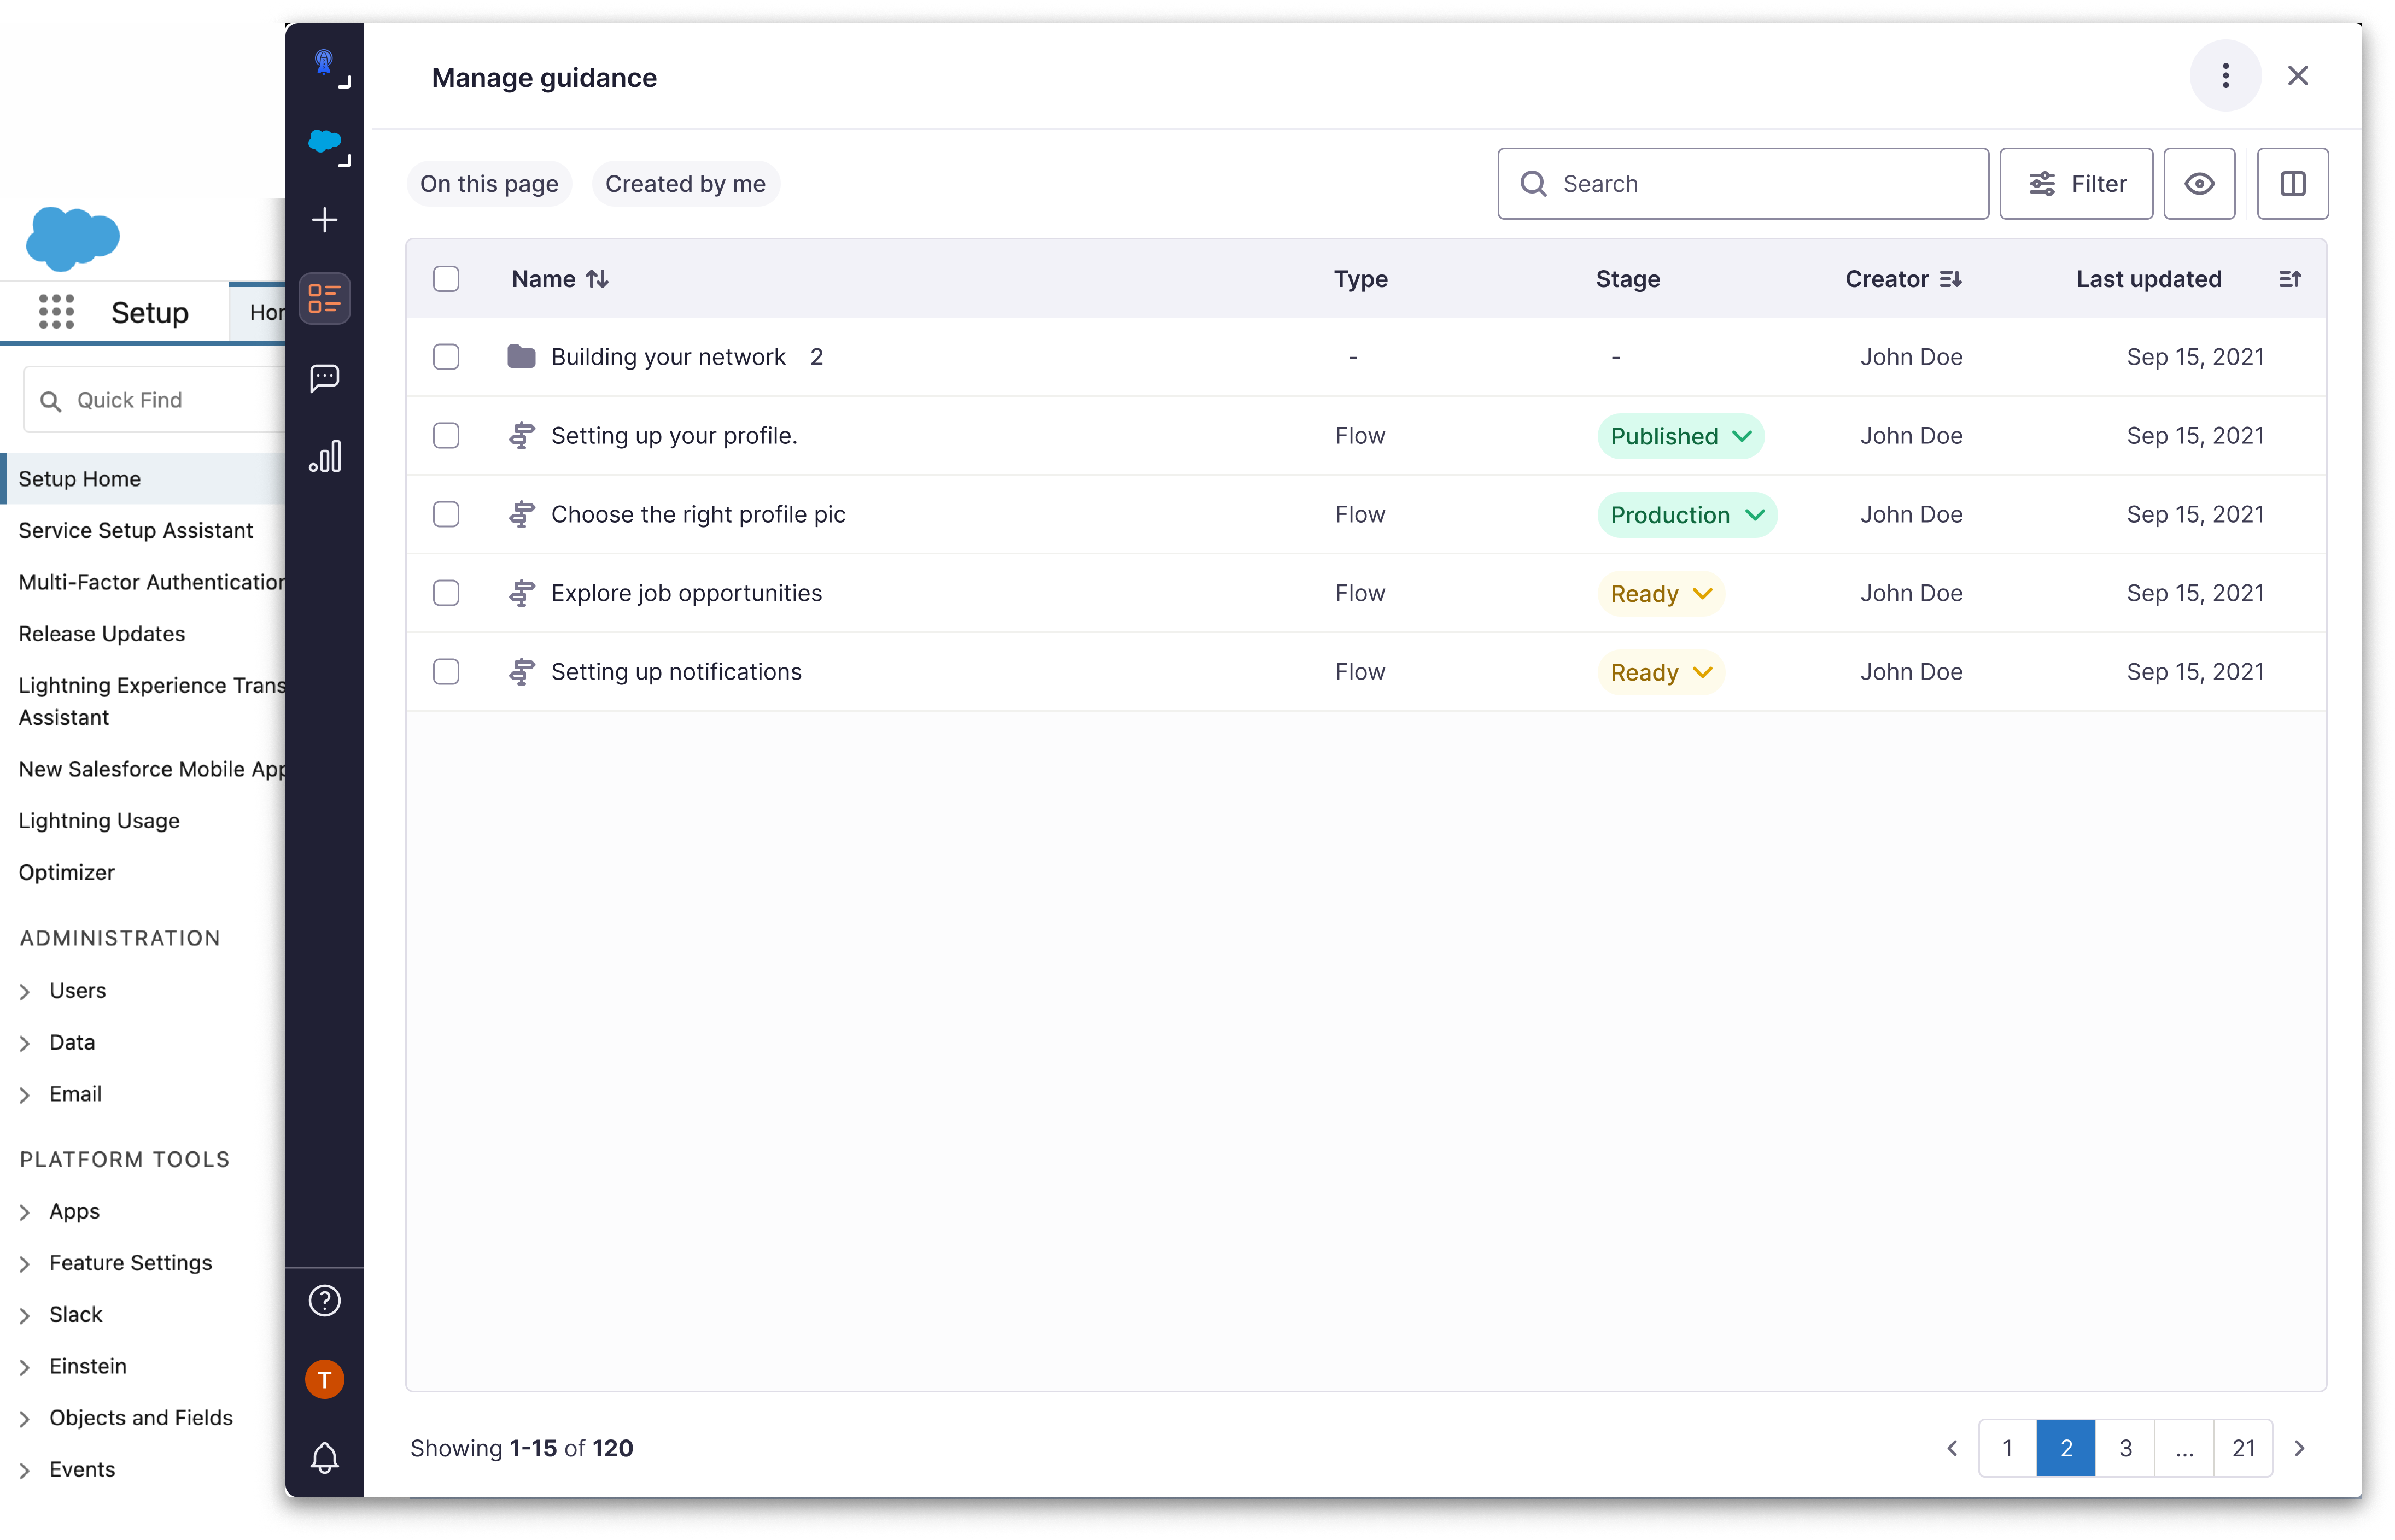Viewport: 2395px width, 1540px height.
Task: Click the columns layout icon button
Action: 2292,184
